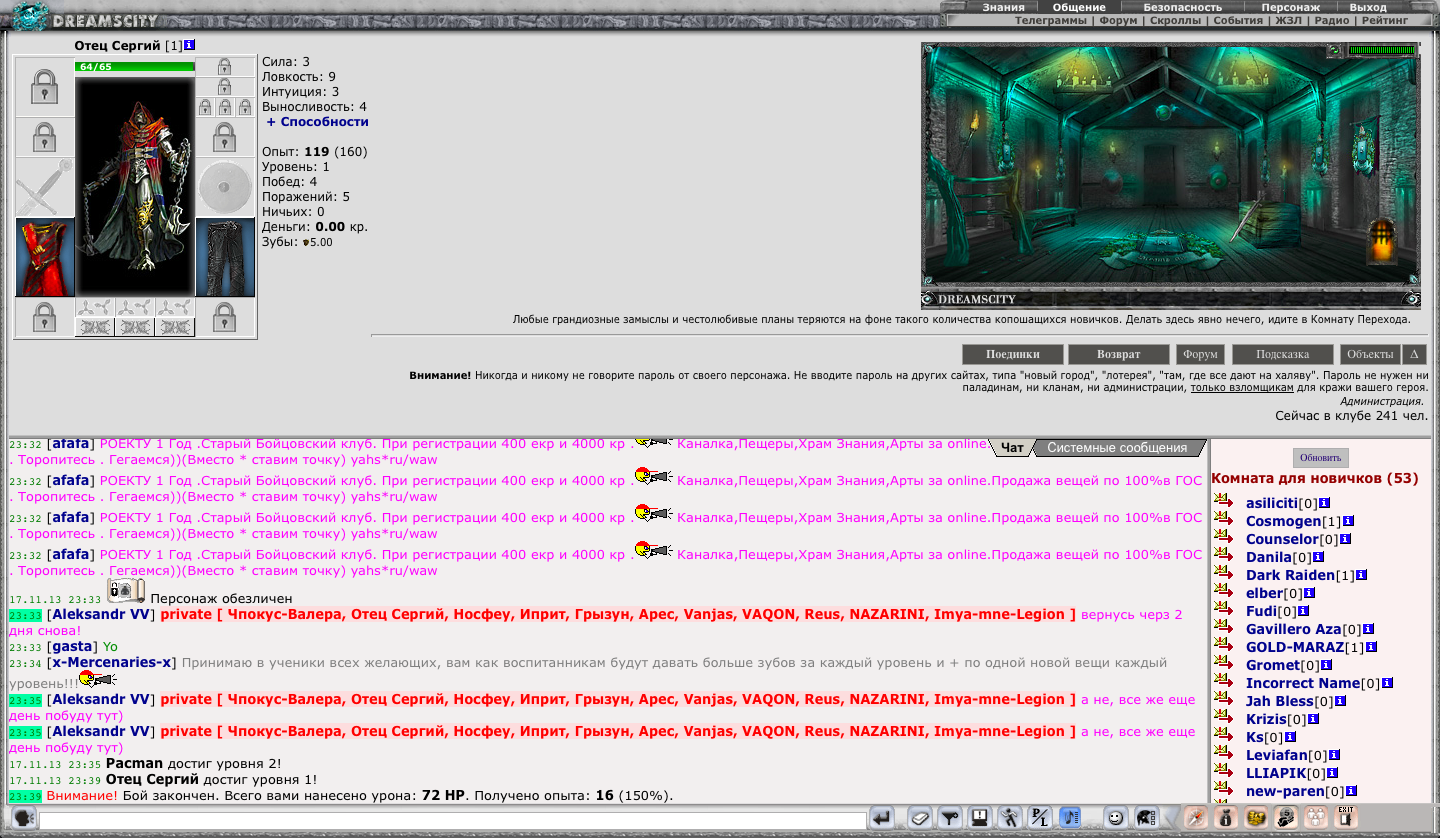This screenshot has width=1440, height=838.
Task: Click the room scene image
Action: [x=1170, y=175]
